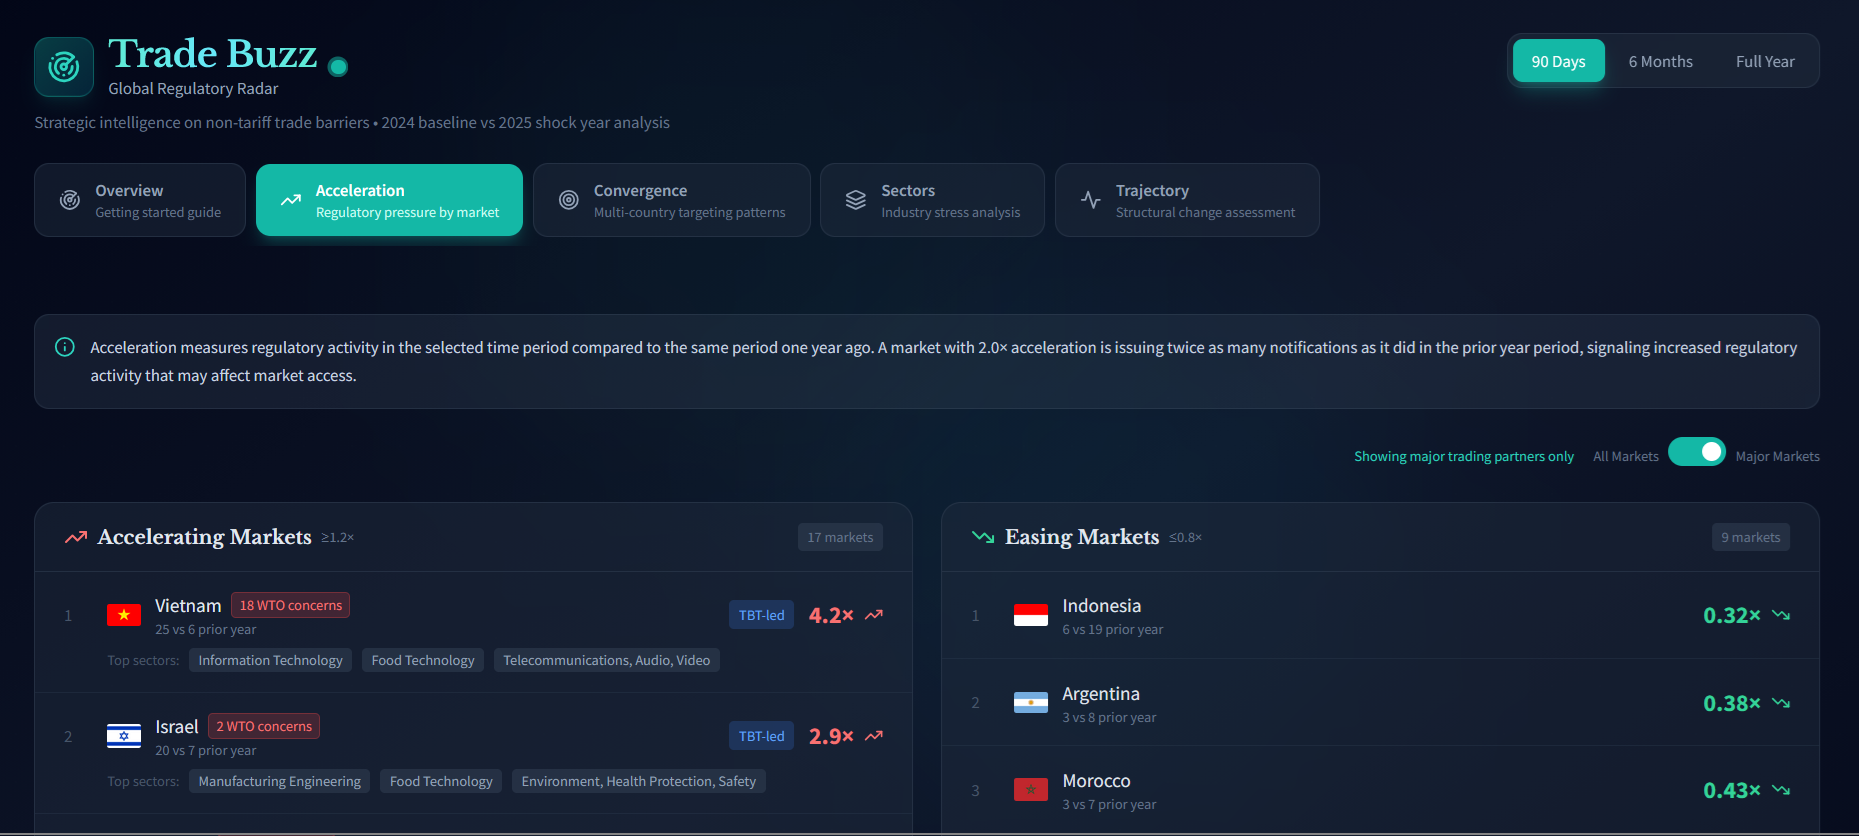Click Israel's TBT-led tag

(762, 736)
